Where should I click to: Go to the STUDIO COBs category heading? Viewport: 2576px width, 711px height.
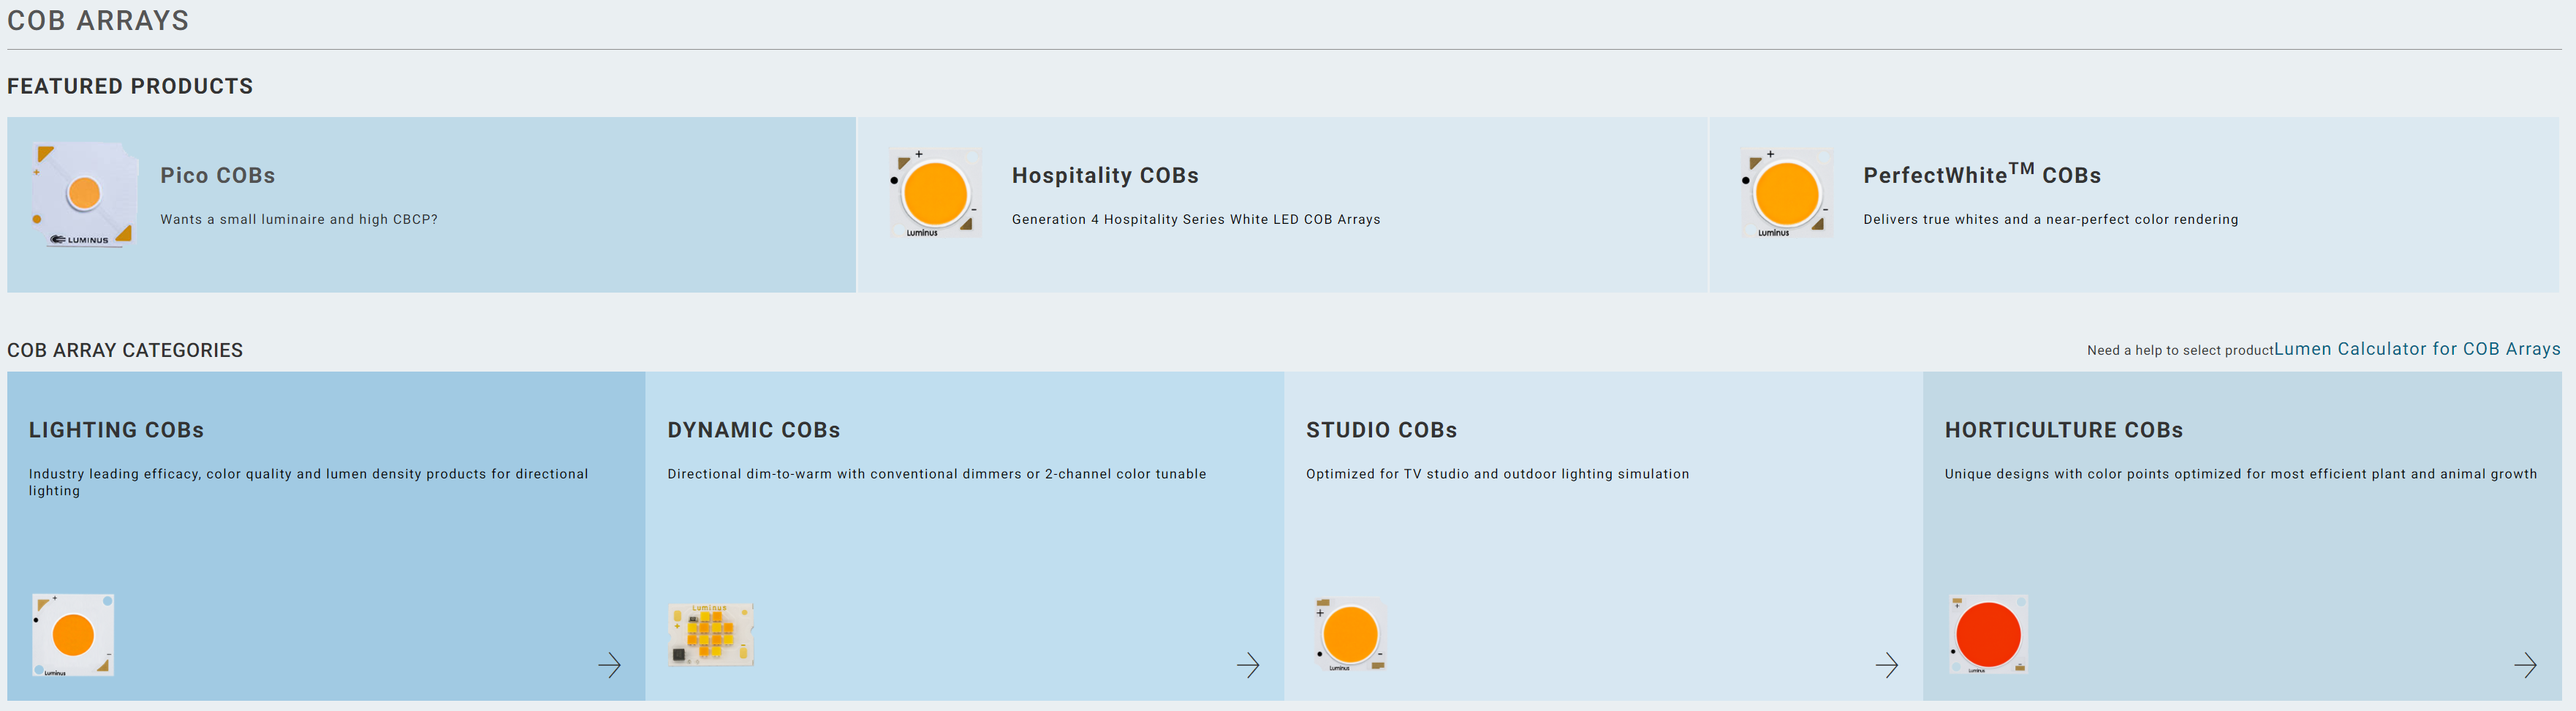point(1381,430)
